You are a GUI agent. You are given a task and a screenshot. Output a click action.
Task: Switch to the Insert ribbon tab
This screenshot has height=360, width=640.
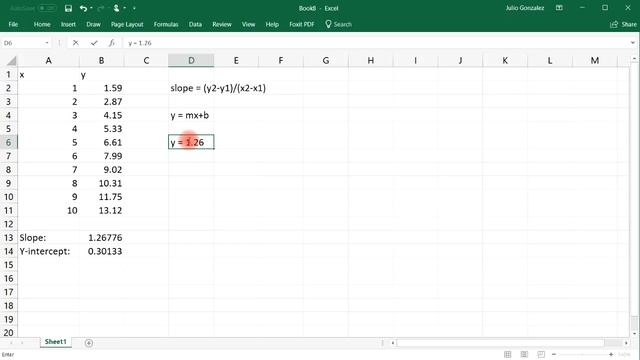68,24
